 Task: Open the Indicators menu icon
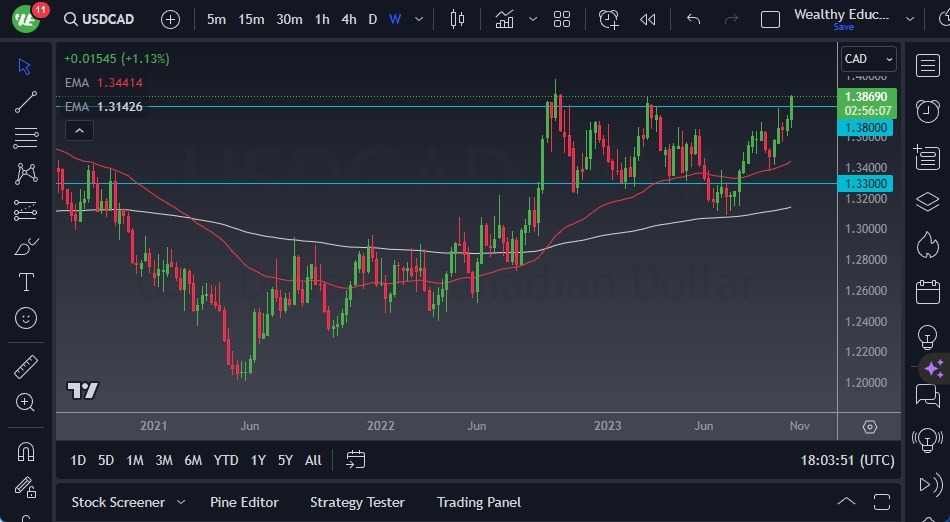(x=505, y=19)
